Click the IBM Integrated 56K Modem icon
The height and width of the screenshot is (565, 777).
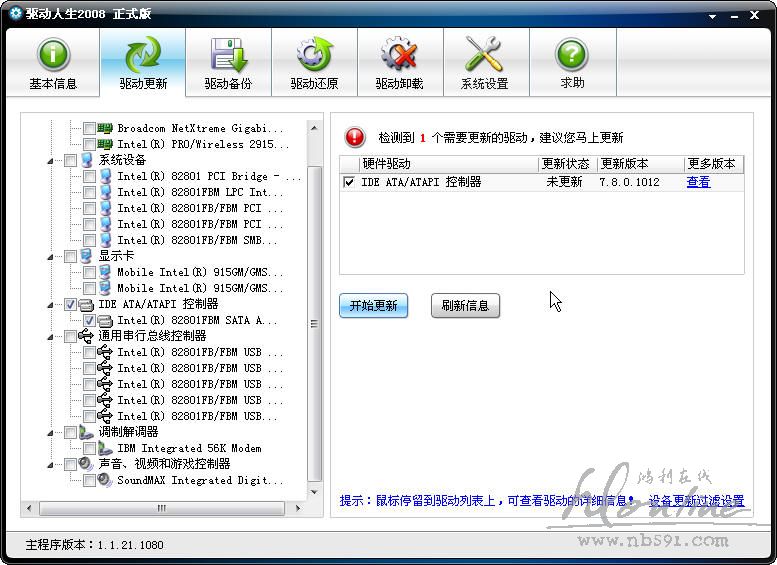click(x=105, y=448)
